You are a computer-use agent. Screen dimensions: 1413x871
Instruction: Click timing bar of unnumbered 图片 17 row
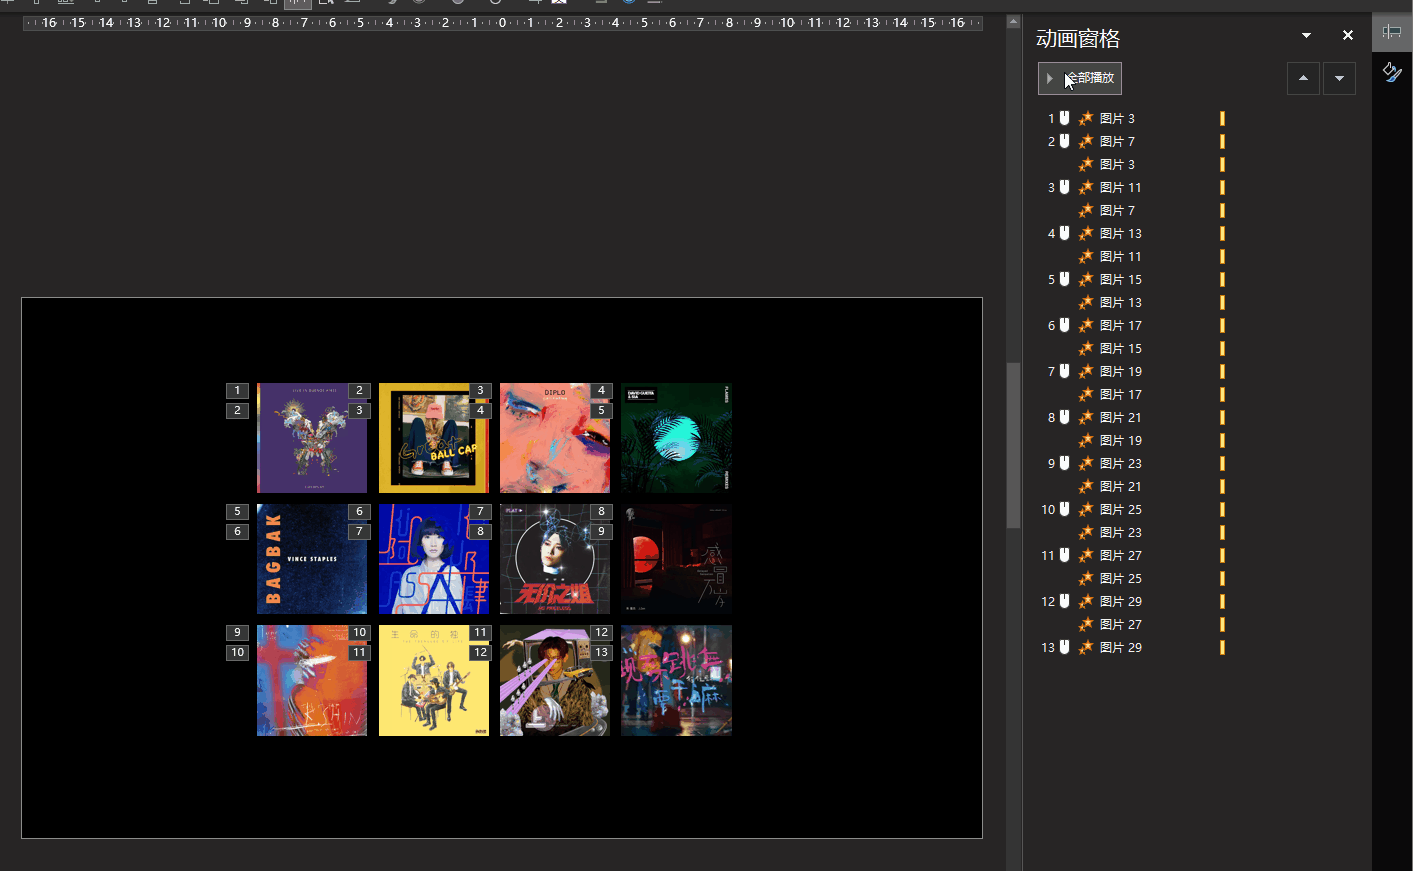coord(1222,394)
